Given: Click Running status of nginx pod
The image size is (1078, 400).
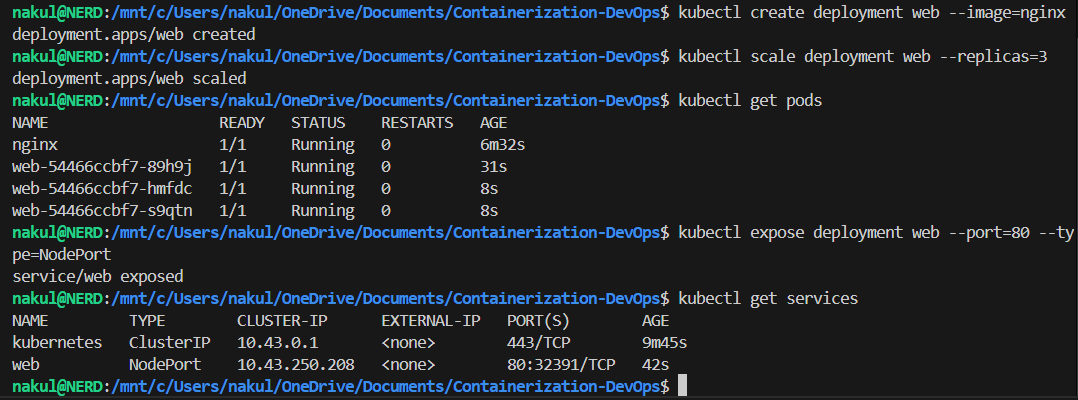Looking at the screenshot, I should 322,146.
